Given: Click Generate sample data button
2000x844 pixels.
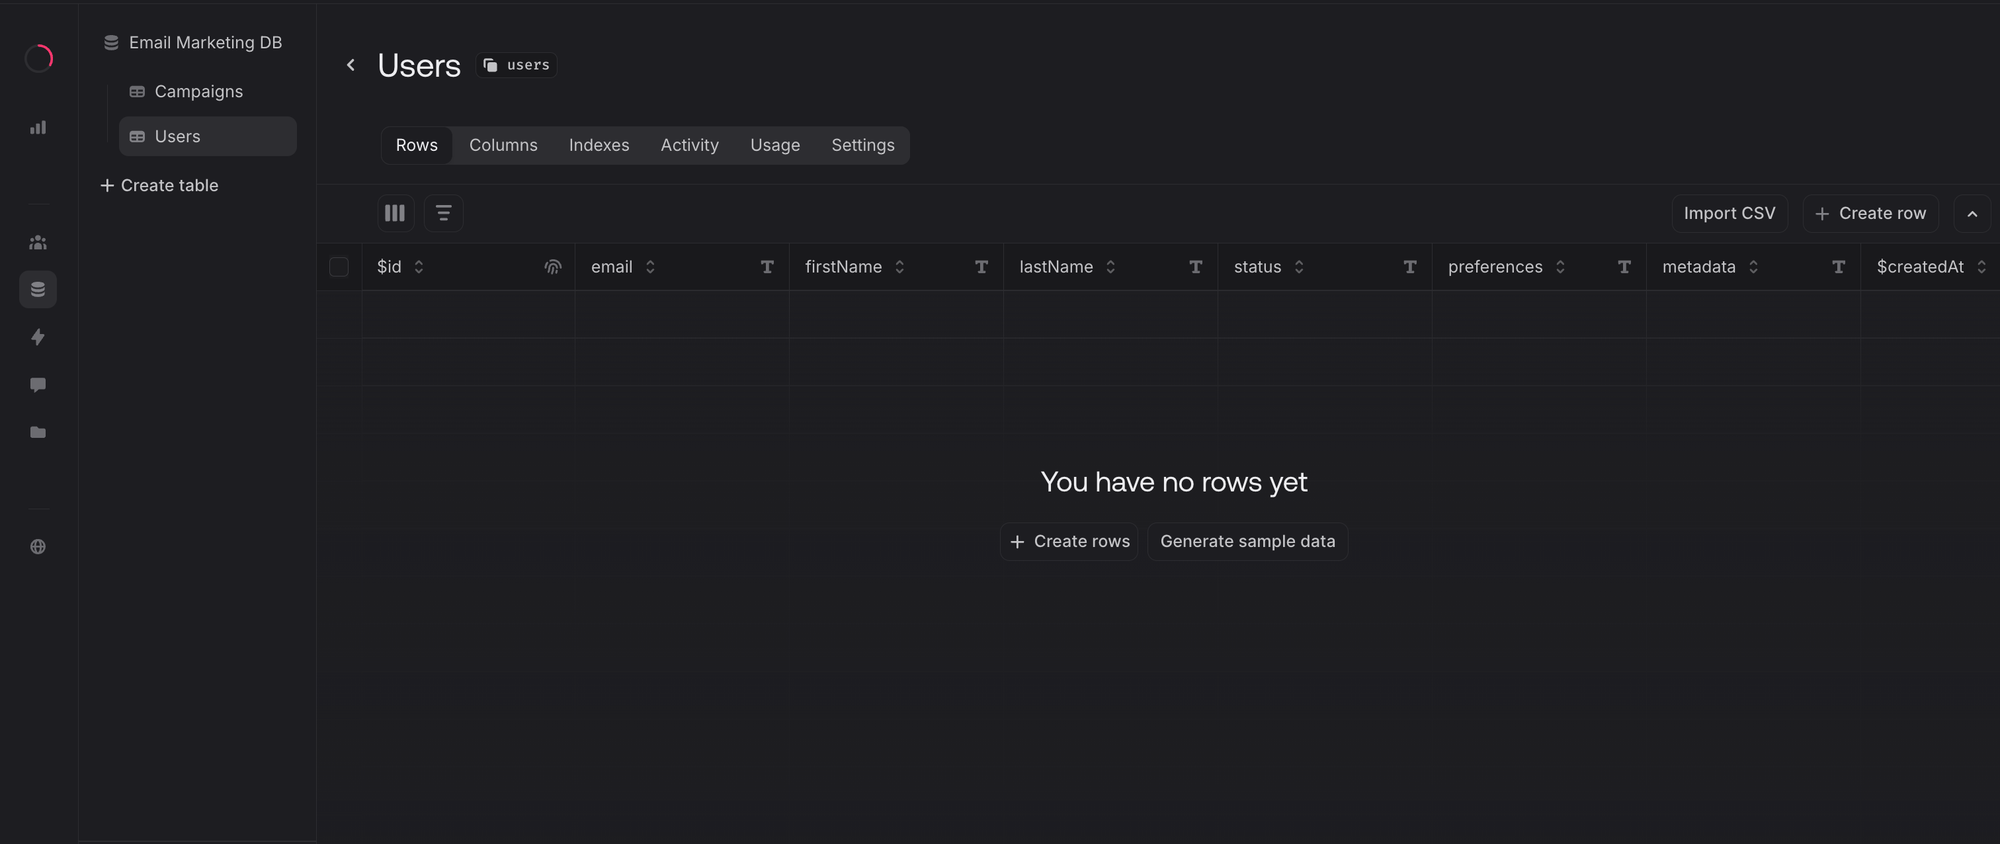Looking at the screenshot, I should [x=1247, y=542].
